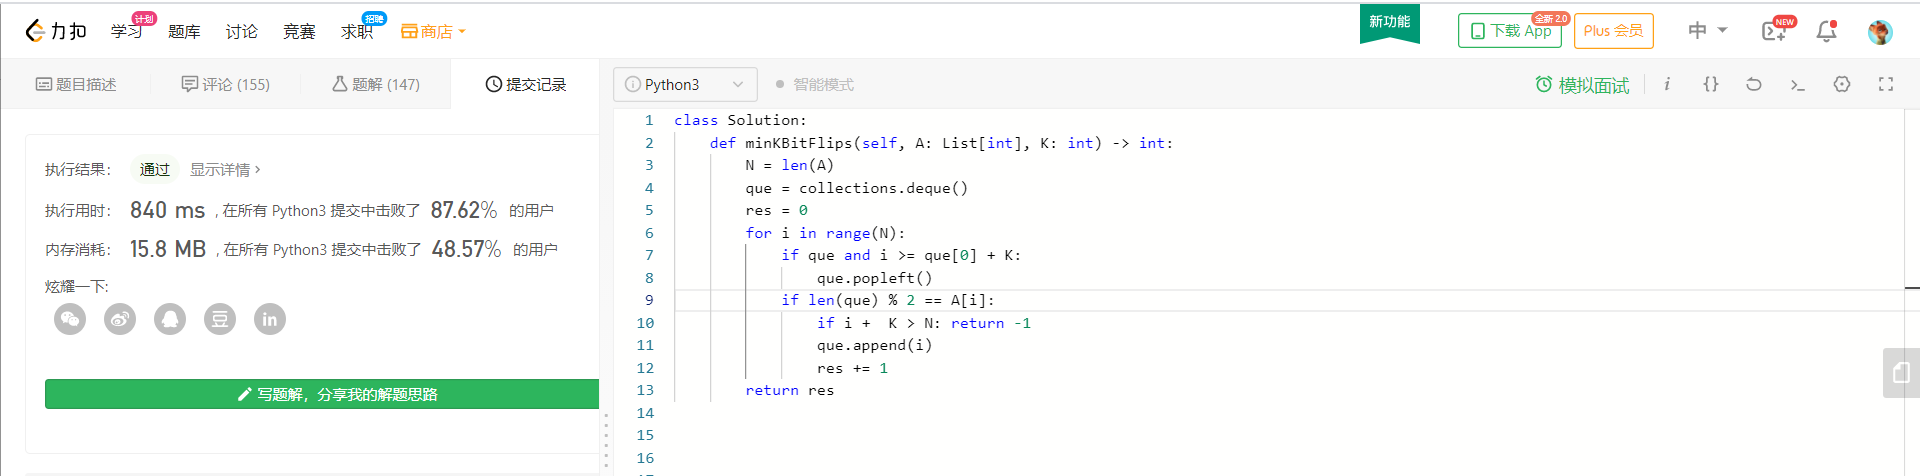Viewport: 1920px width, 476px height.
Task: Expand the 商店 store dropdown
Action: (x=434, y=31)
